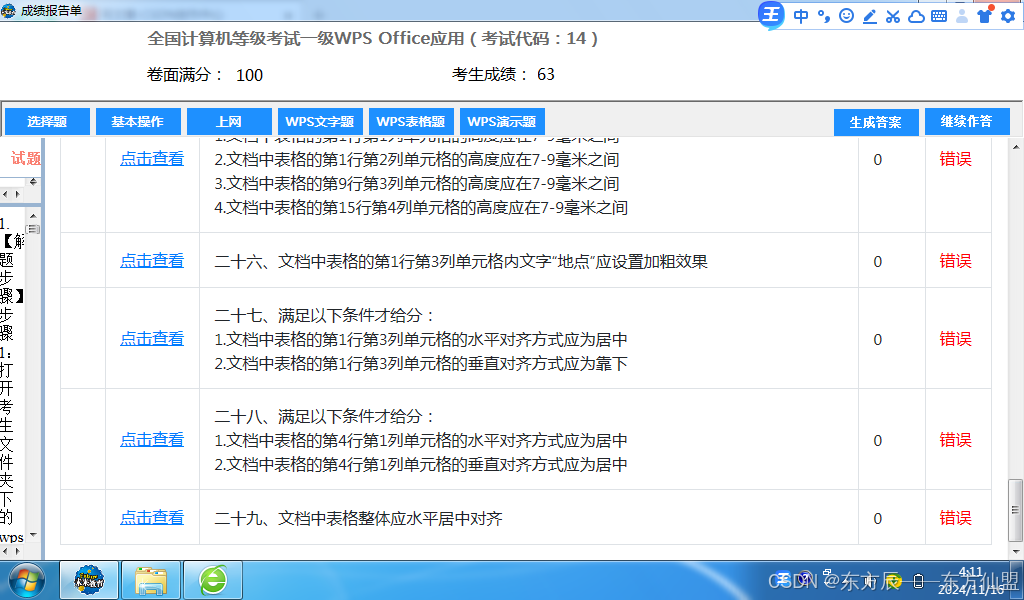Viewport: 1024px width, 600px height.
Task: Open the 上网 tab
Action: (229, 121)
